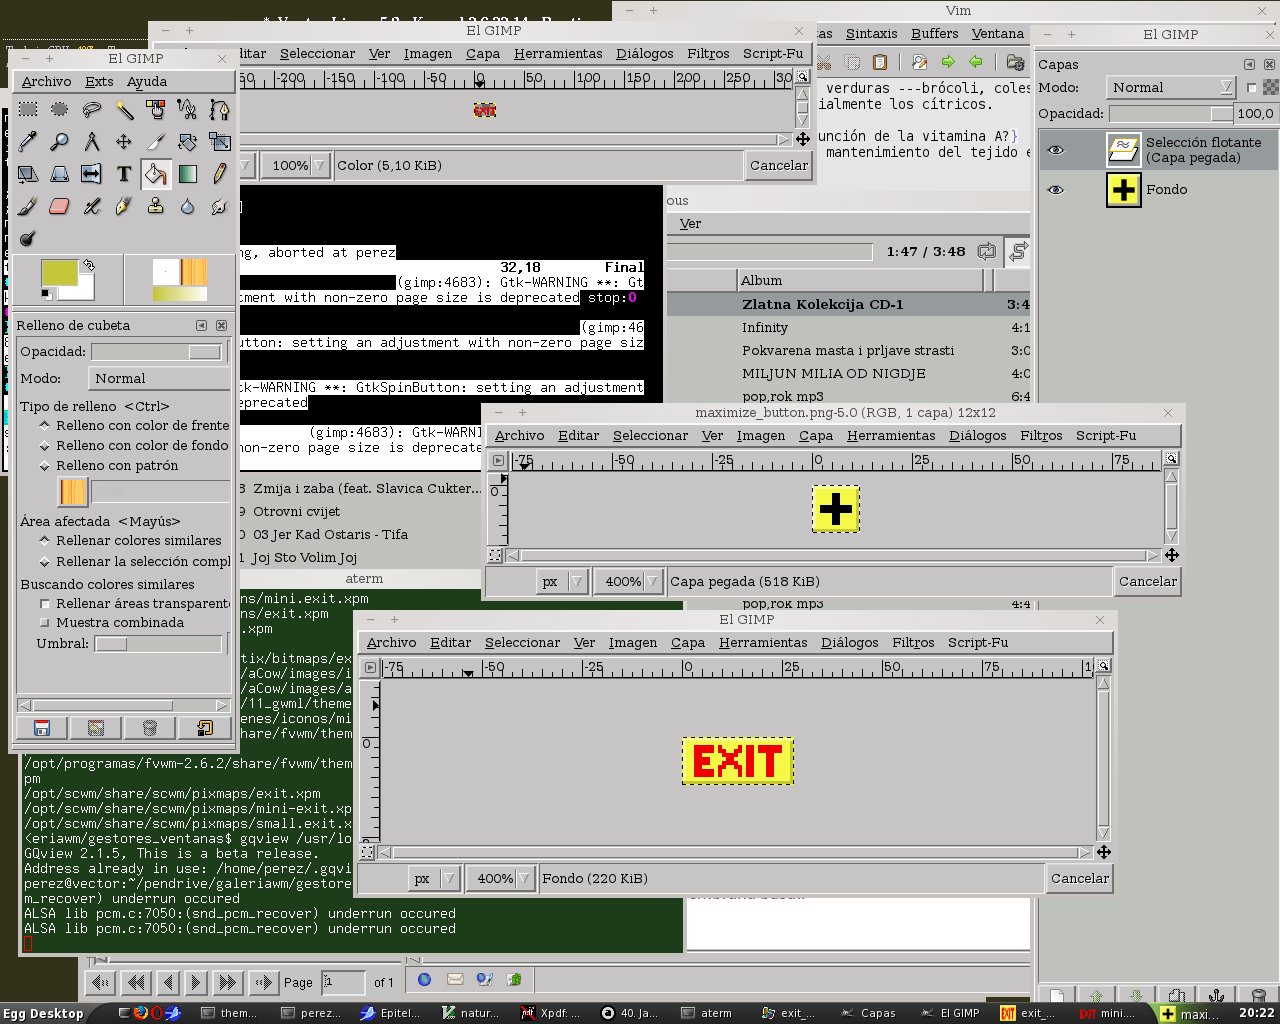The height and width of the screenshot is (1024, 1280).
Task: Open px units dropdown in maximize_button.png window
Action: (x=562, y=581)
